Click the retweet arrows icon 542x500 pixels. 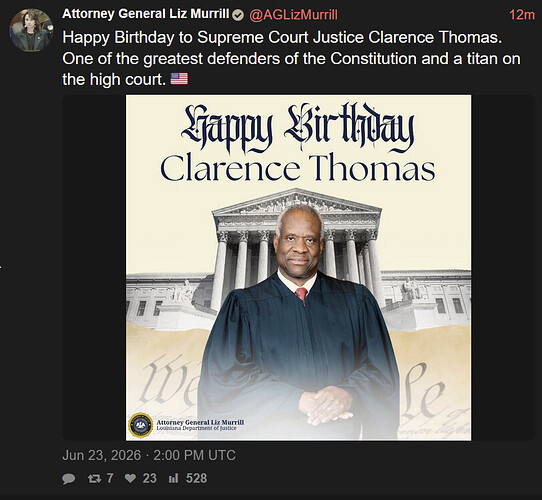coord(94,479)
